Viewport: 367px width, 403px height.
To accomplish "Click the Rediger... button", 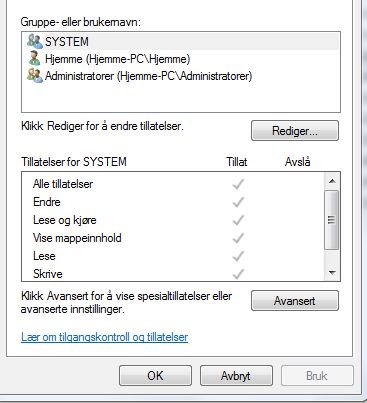I will pos(295,131).
